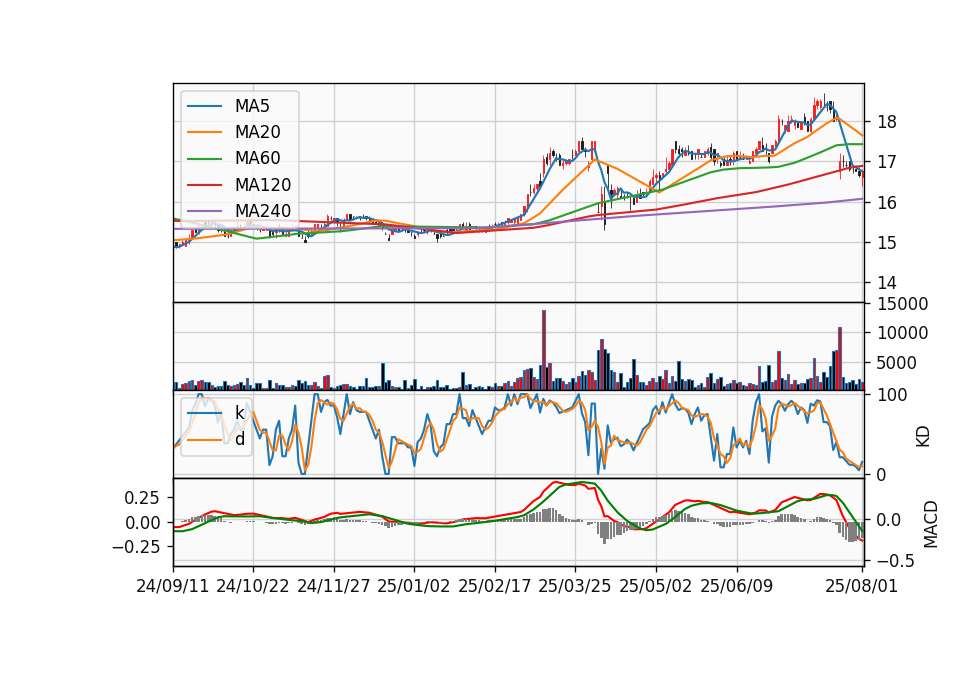The height and width of the screenshot is (690, 960).
Task: Click the MACD left axis value −0.25
Action: point(136,547)
